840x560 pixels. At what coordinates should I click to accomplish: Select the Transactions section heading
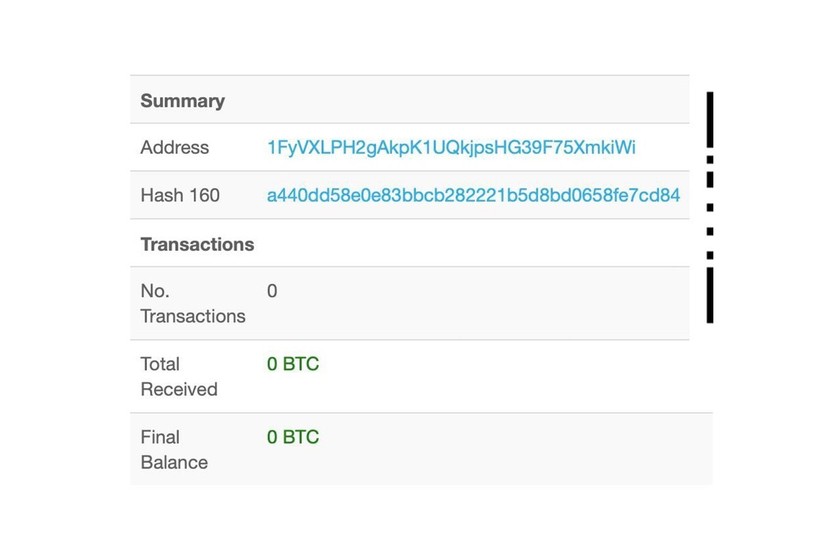[197, 244]
